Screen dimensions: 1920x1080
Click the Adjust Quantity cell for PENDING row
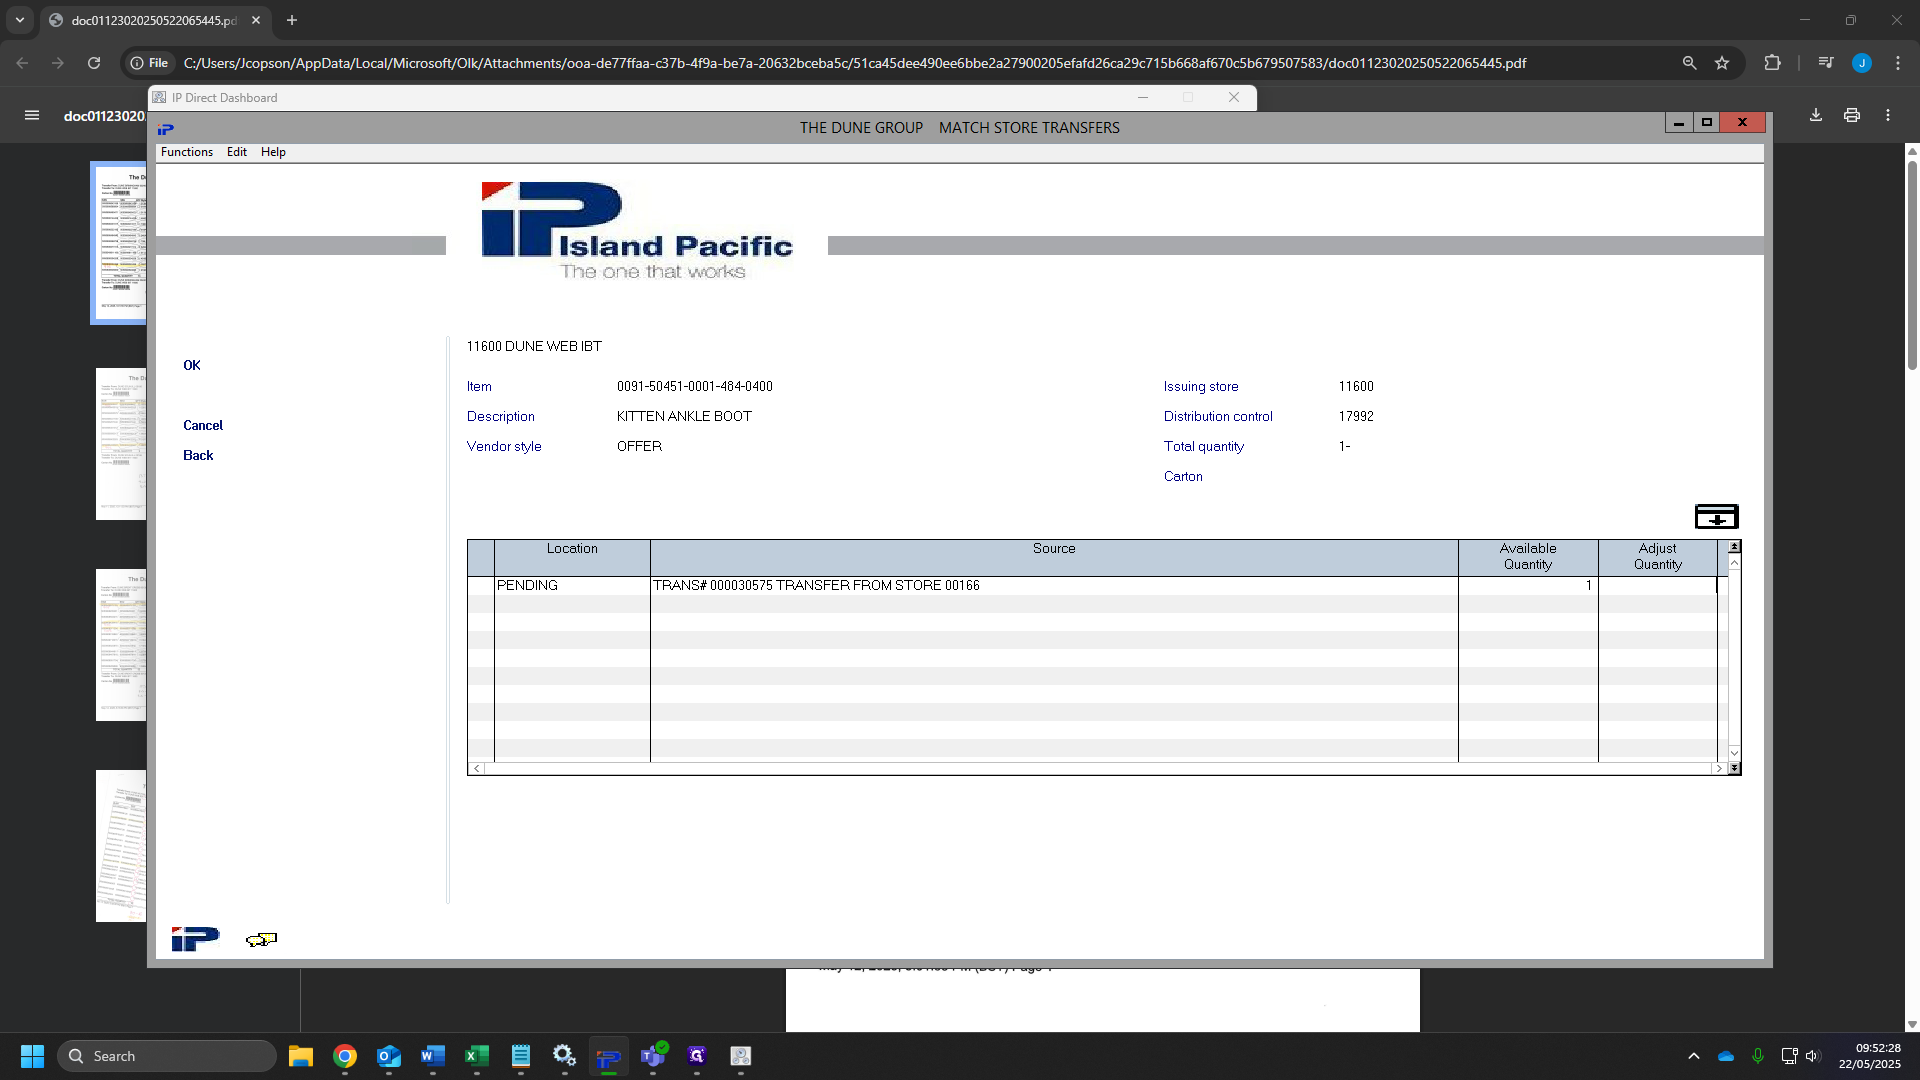1657,585
